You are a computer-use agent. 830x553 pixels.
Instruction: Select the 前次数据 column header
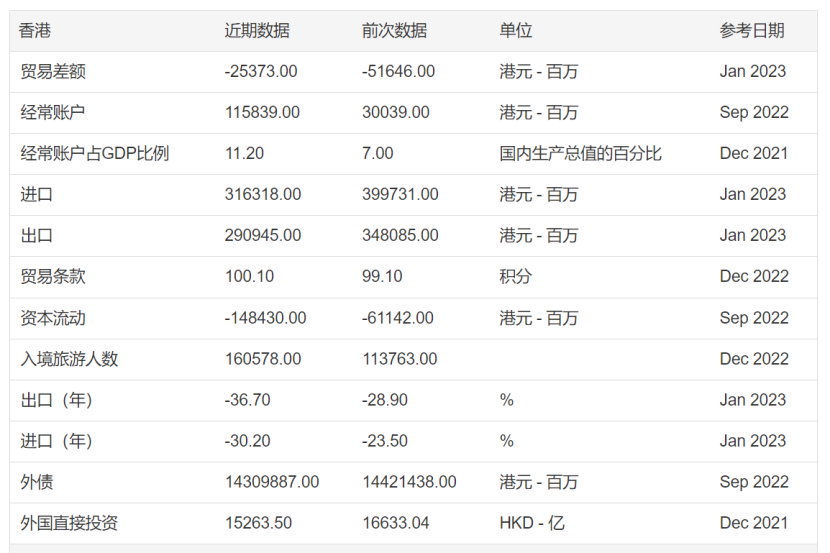click(x=394, y=30)
